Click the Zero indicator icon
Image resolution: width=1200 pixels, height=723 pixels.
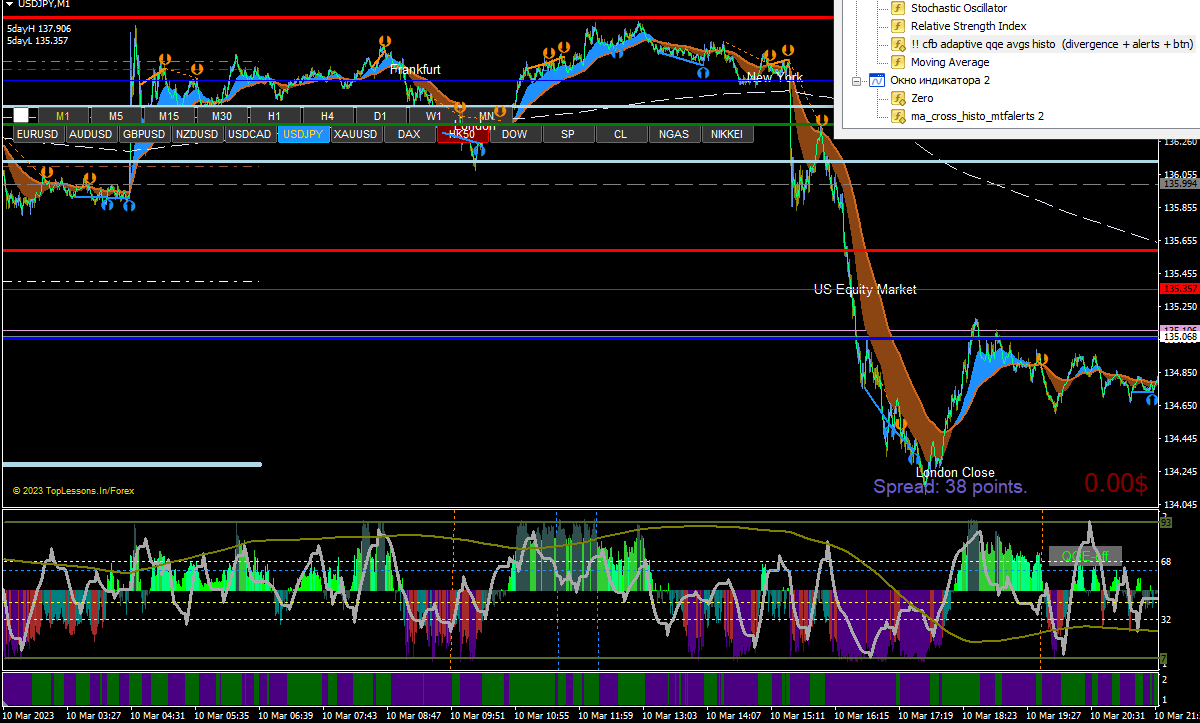pyautogui.click(x=898, y=98)
